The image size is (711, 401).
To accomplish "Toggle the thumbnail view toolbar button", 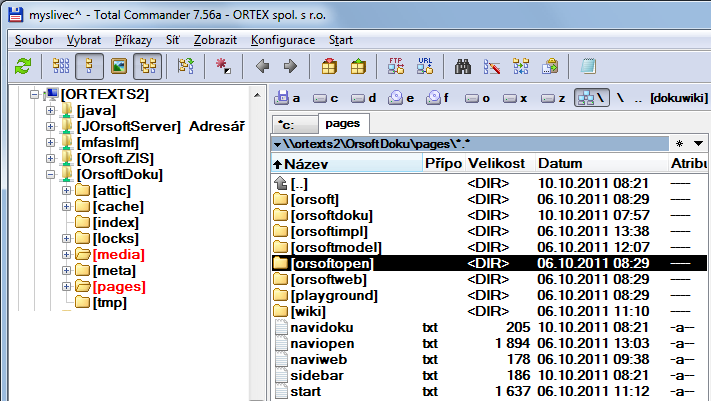I will click(119, 67).
